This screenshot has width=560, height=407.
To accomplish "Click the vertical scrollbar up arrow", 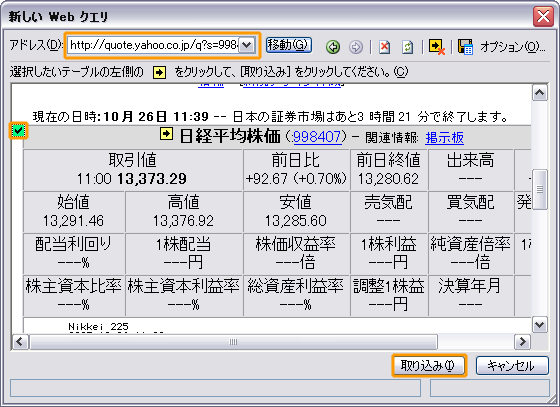I will click(x=539, y=93).
